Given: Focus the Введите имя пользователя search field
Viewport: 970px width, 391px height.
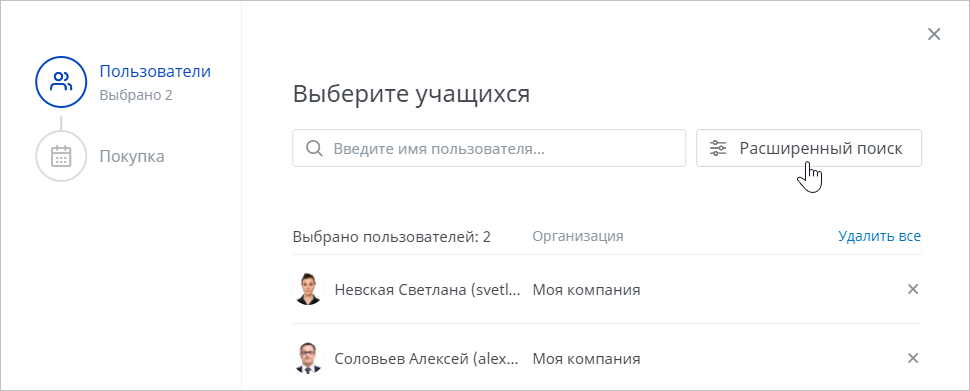Looking at the screenshot, I should [x=489, y=148].
